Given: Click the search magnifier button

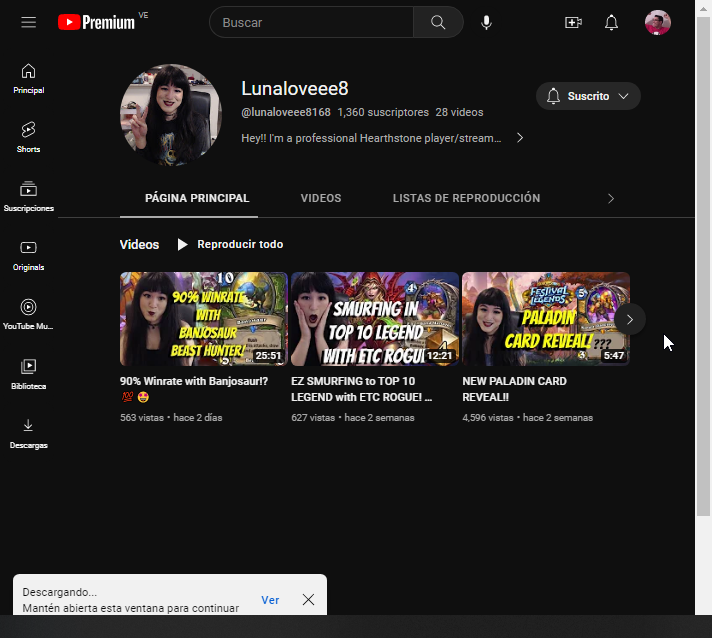Looking at the screenshot, I should coord(438,22).
